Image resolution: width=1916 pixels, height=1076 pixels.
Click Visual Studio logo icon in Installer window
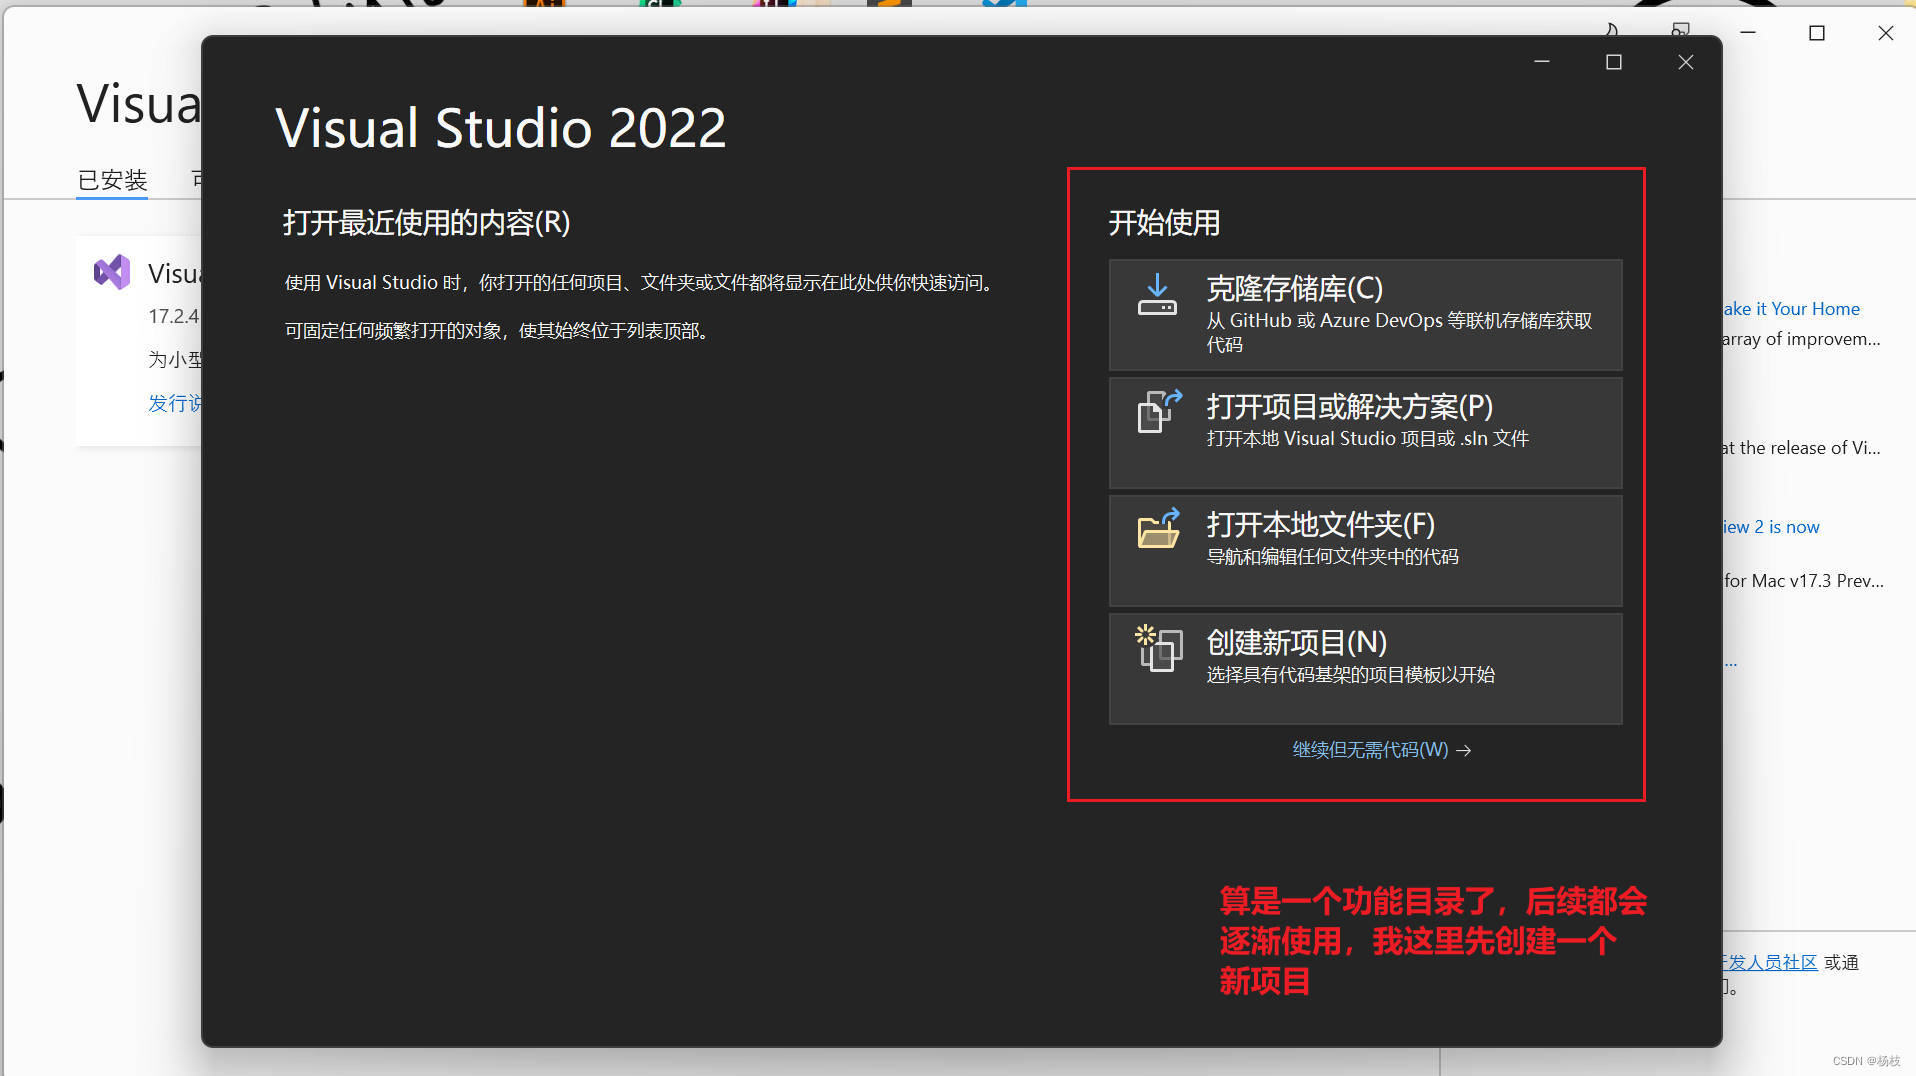click(x=112, y=272)
